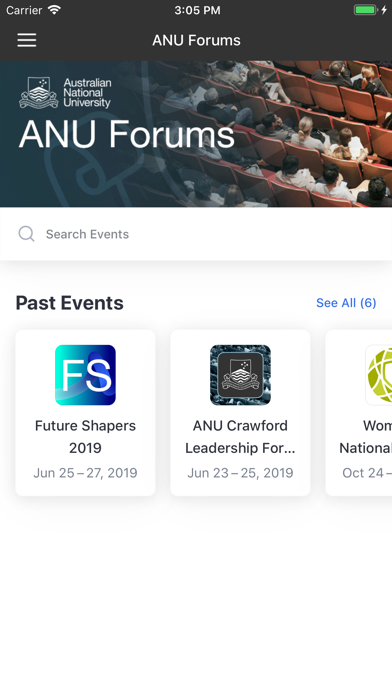Tap the Jun 23–25, 2019 date
The image size is (392, 696).
[x=240, y=473]
